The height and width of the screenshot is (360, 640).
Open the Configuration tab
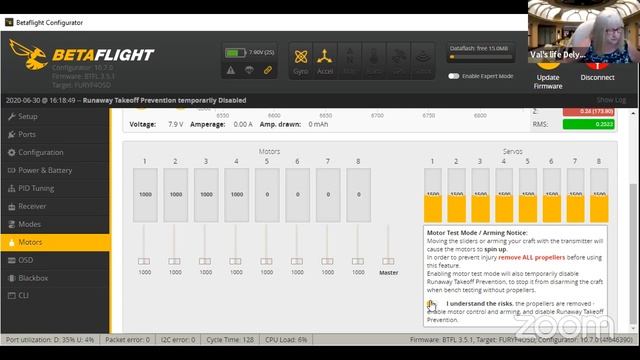tap(55, 152)
